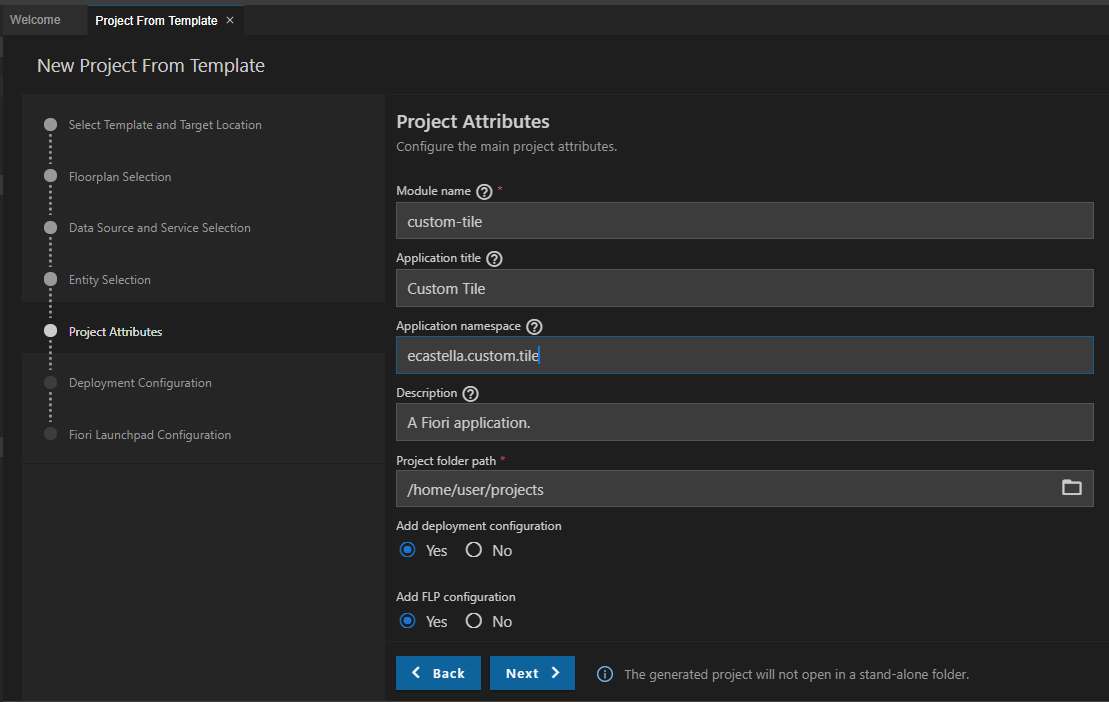
Task: Click the info icon beside stand-alone folder message
Action: (605, 674)
